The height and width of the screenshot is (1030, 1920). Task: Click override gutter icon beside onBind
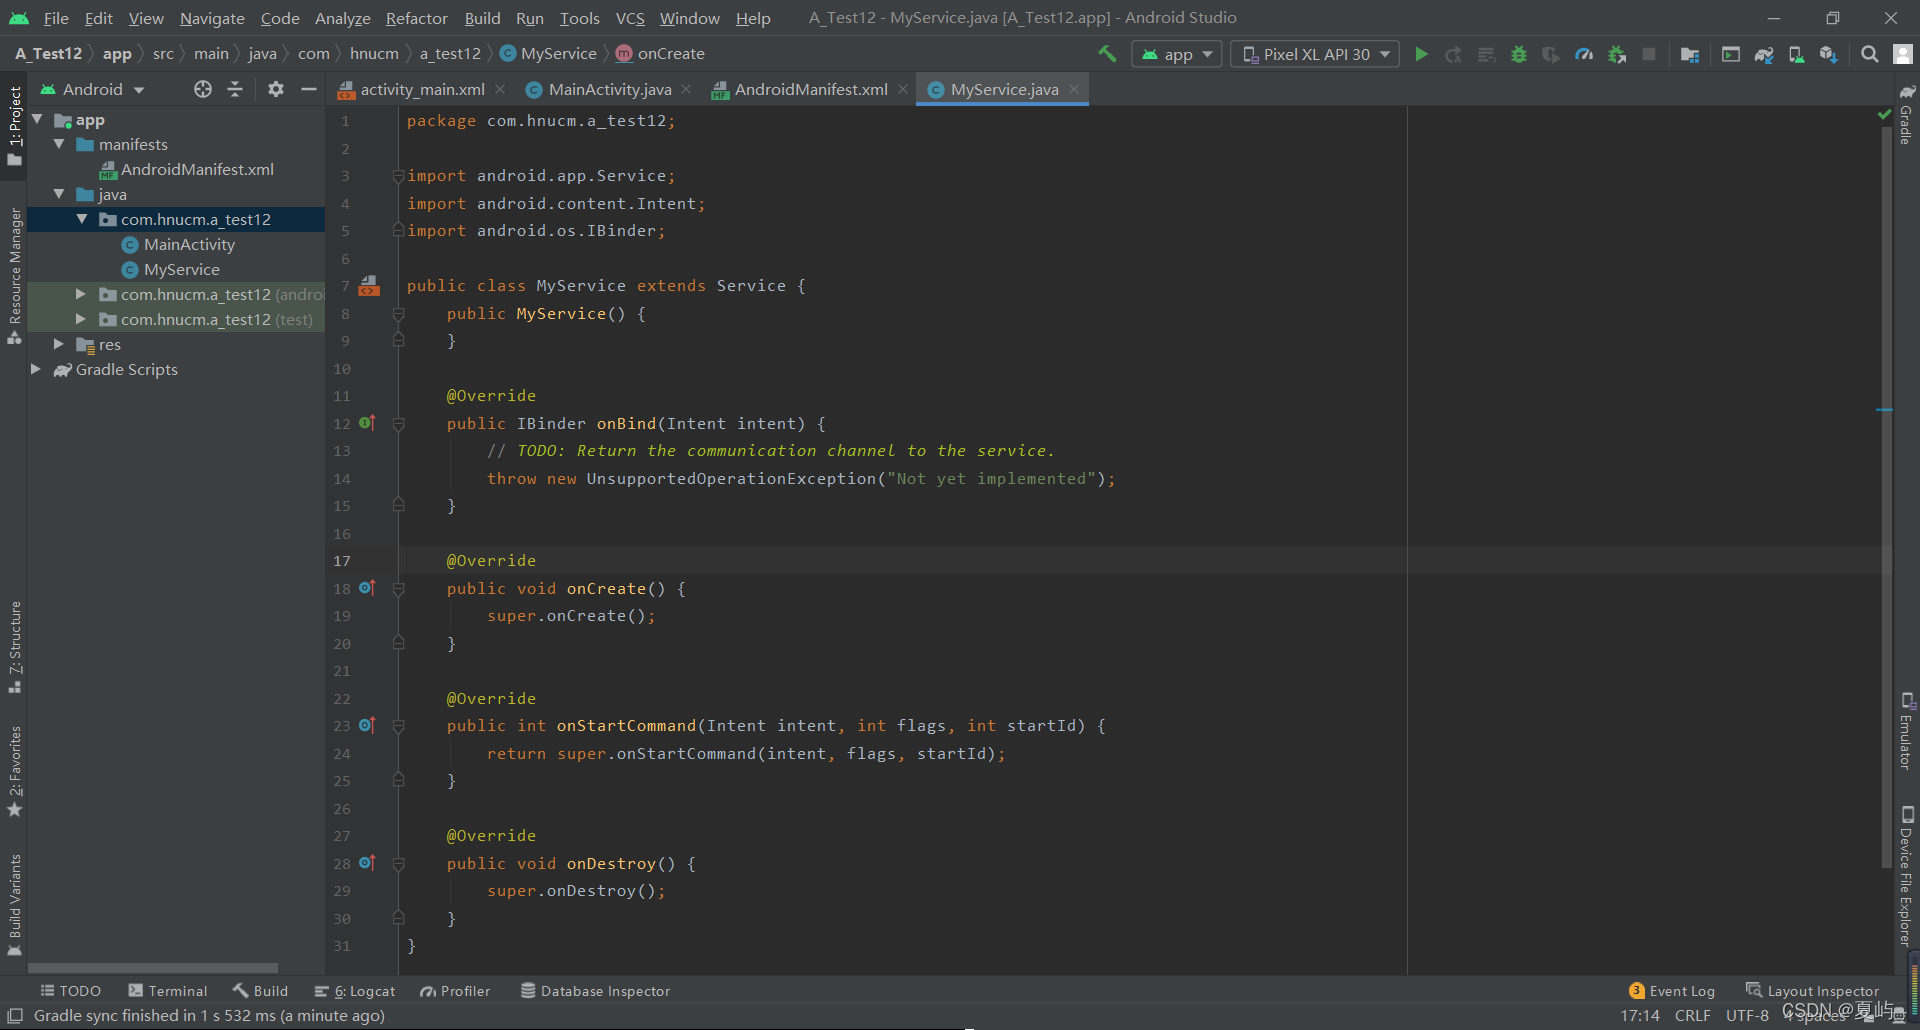[x=367, y=423]
